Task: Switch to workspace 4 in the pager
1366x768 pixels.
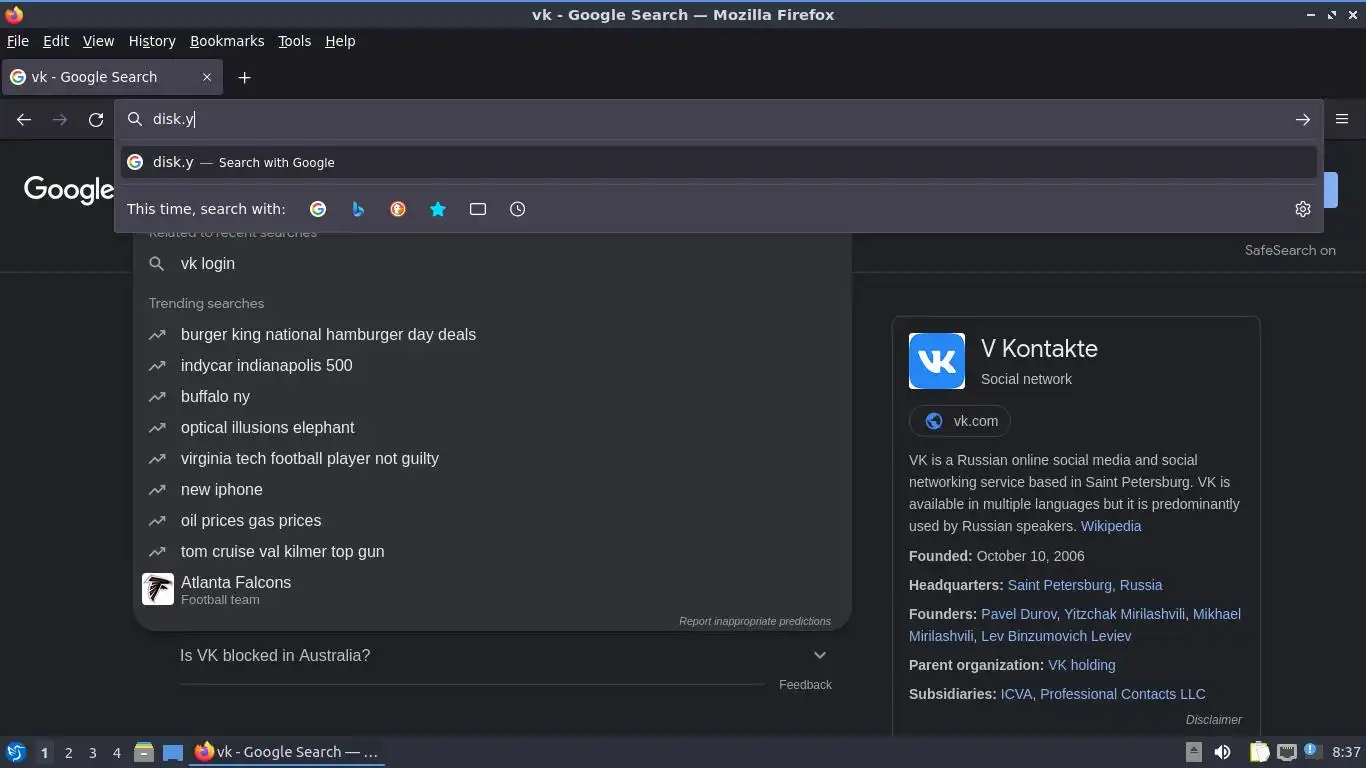Action: coord(116,752)
